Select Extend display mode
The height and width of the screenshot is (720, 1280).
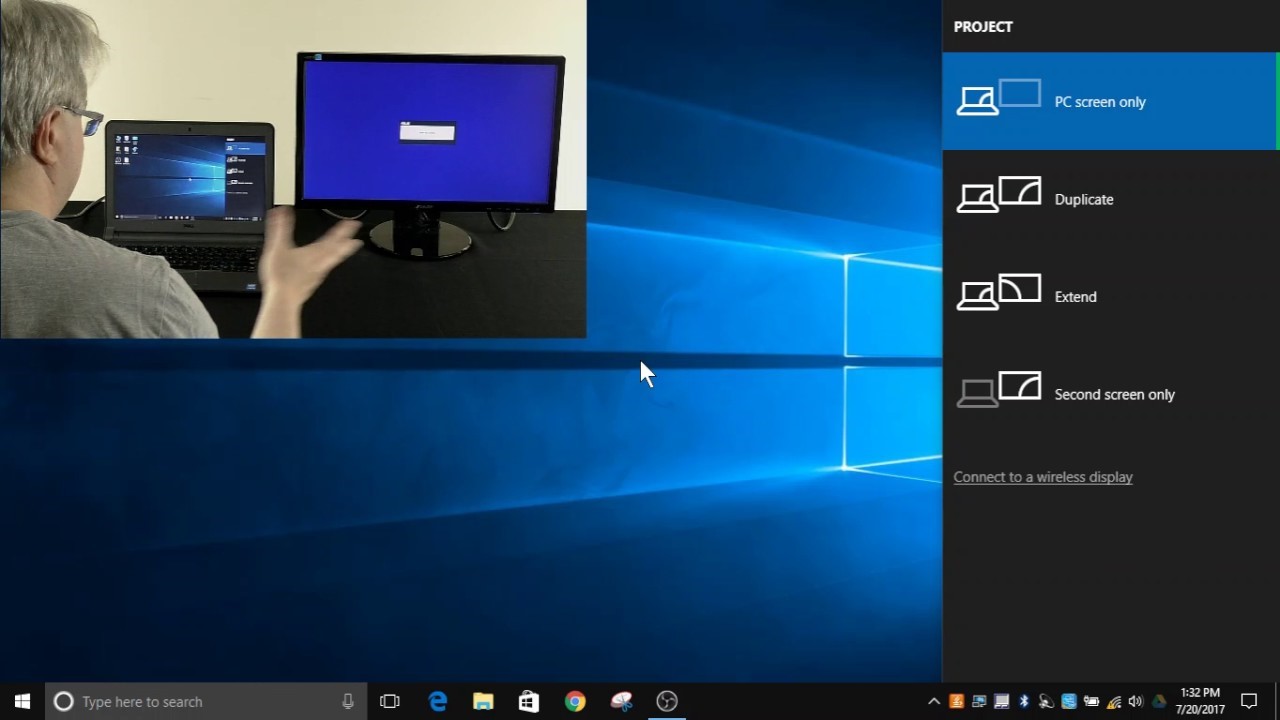click(1110, 297)
